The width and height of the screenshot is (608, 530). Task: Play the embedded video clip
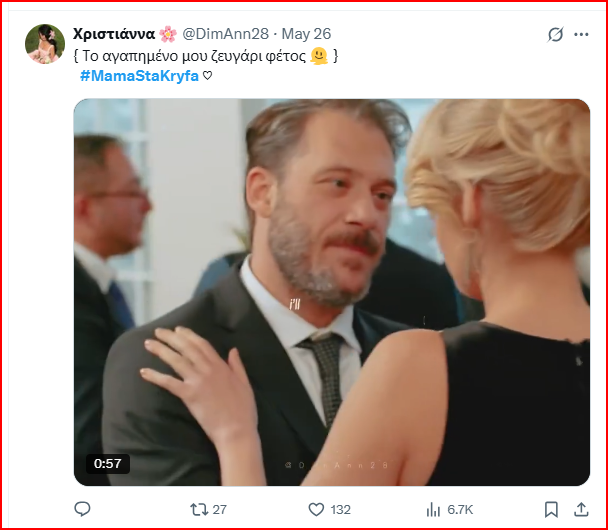click(x=331, y=292)
